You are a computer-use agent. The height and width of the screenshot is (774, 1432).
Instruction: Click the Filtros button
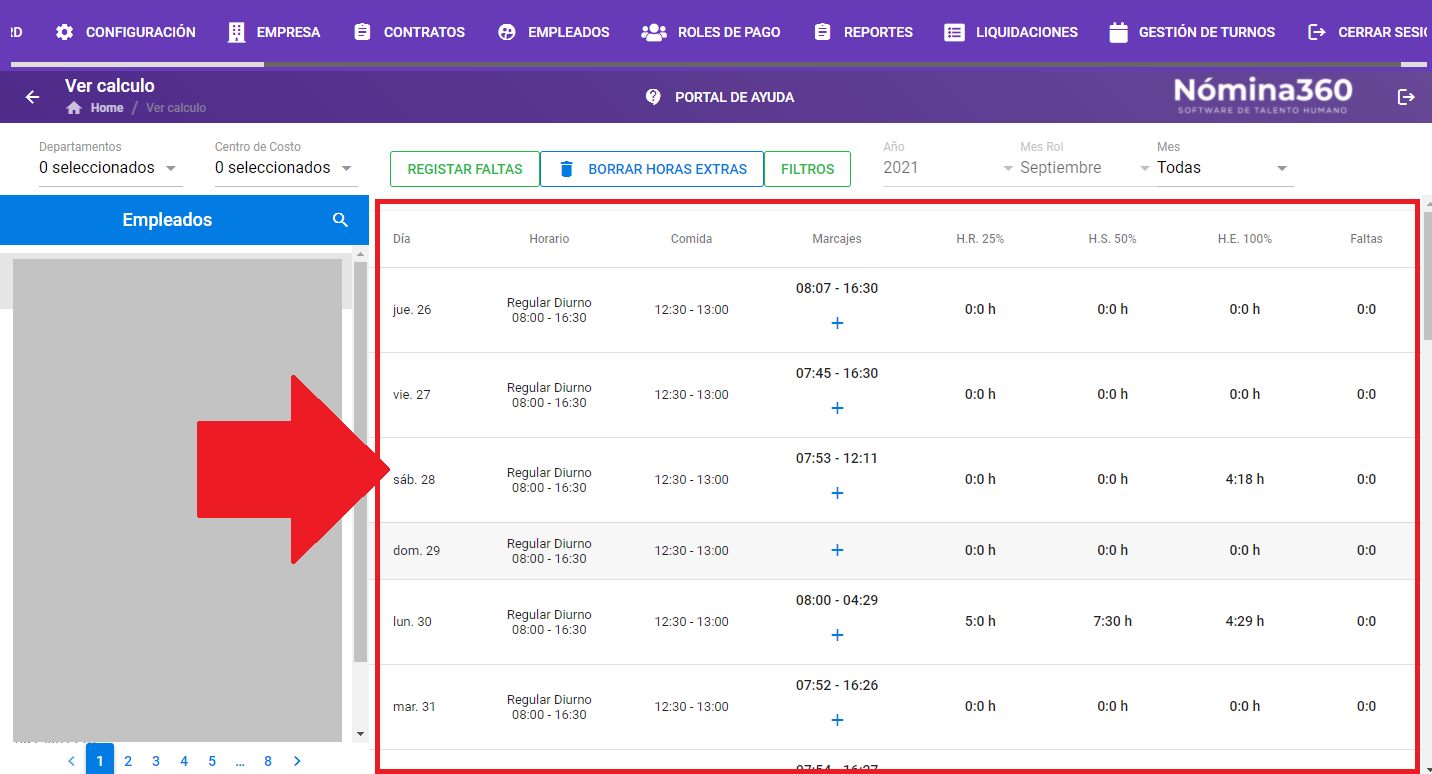(x=807, y=169)
